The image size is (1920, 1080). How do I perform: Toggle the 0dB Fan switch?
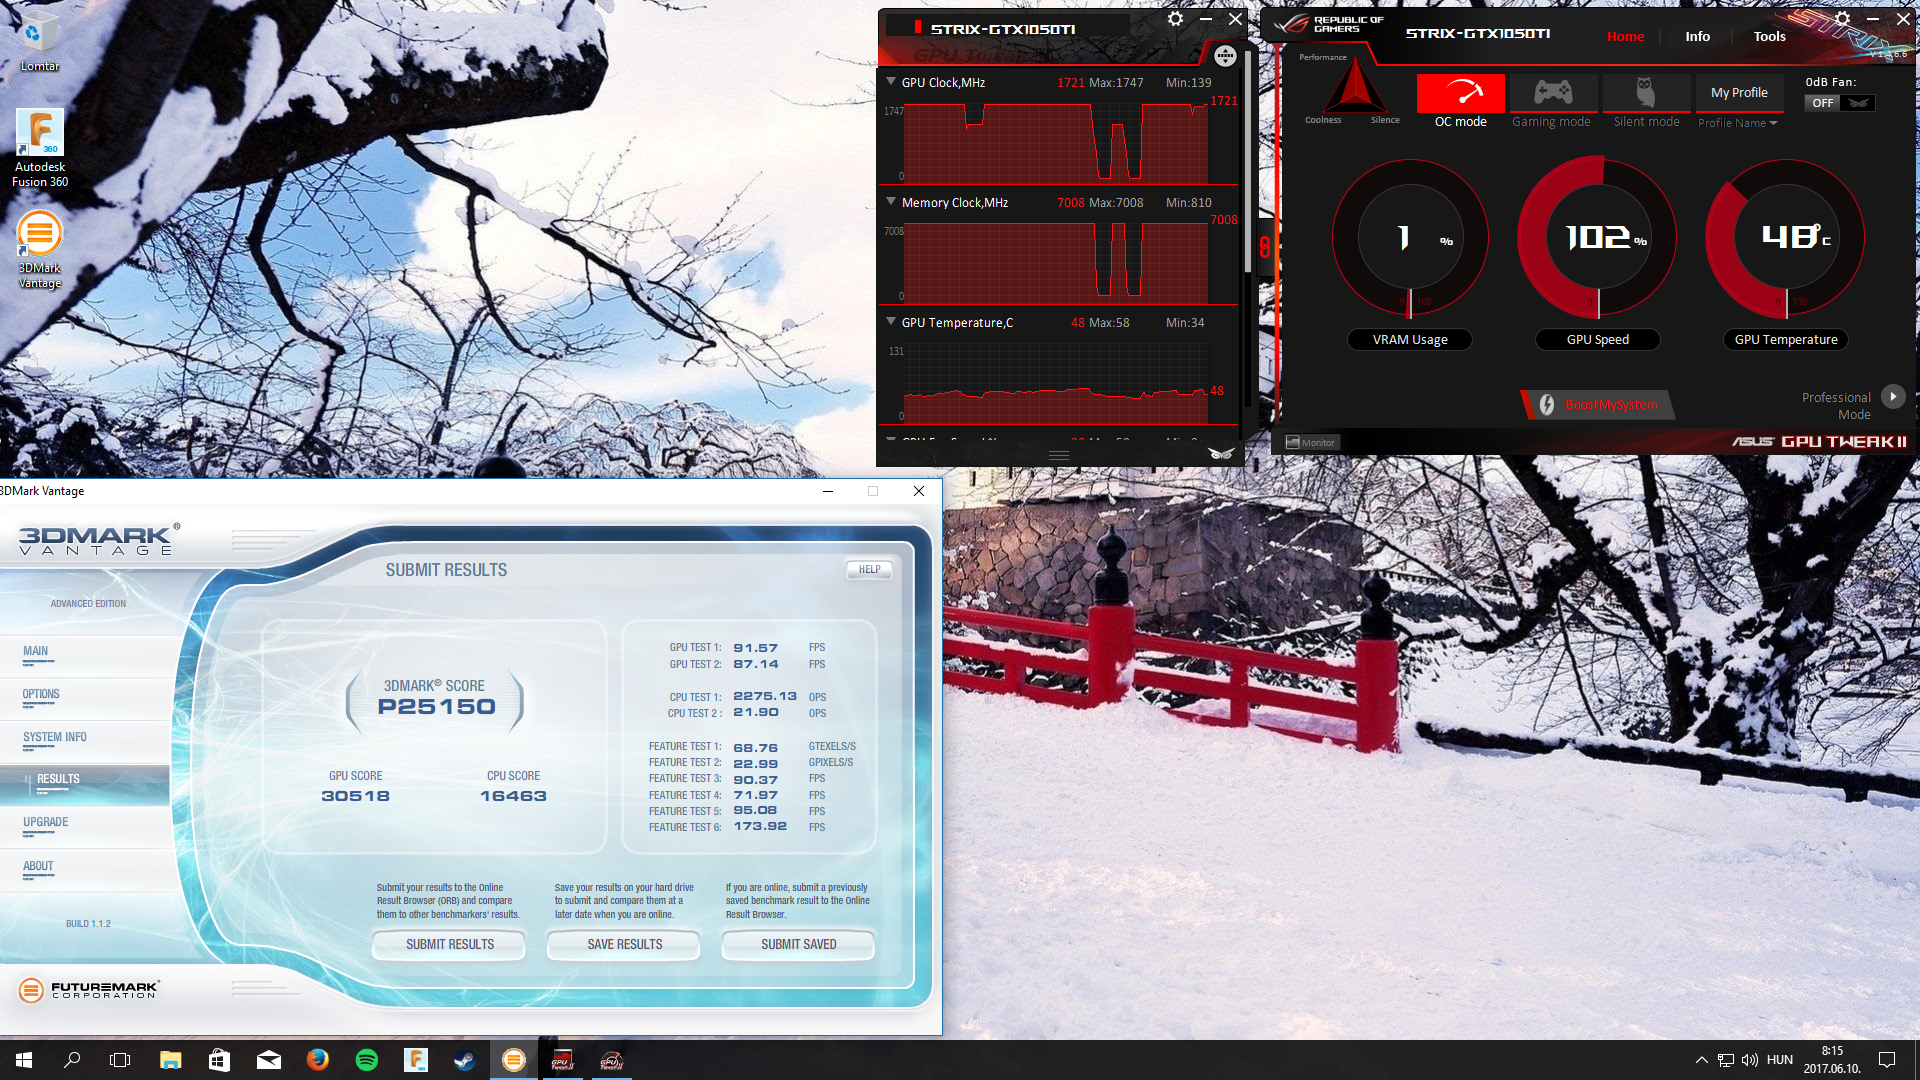coord(1839,103)
